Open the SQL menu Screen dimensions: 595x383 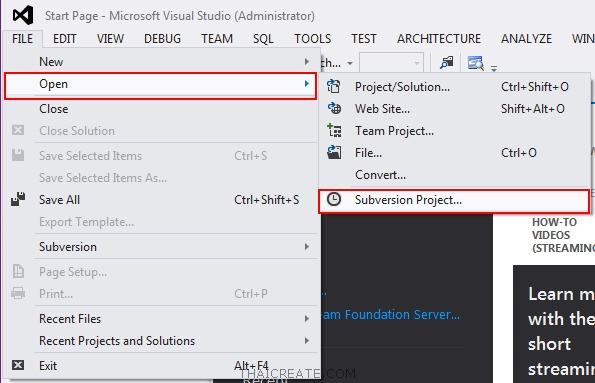[x=263, y=39]
